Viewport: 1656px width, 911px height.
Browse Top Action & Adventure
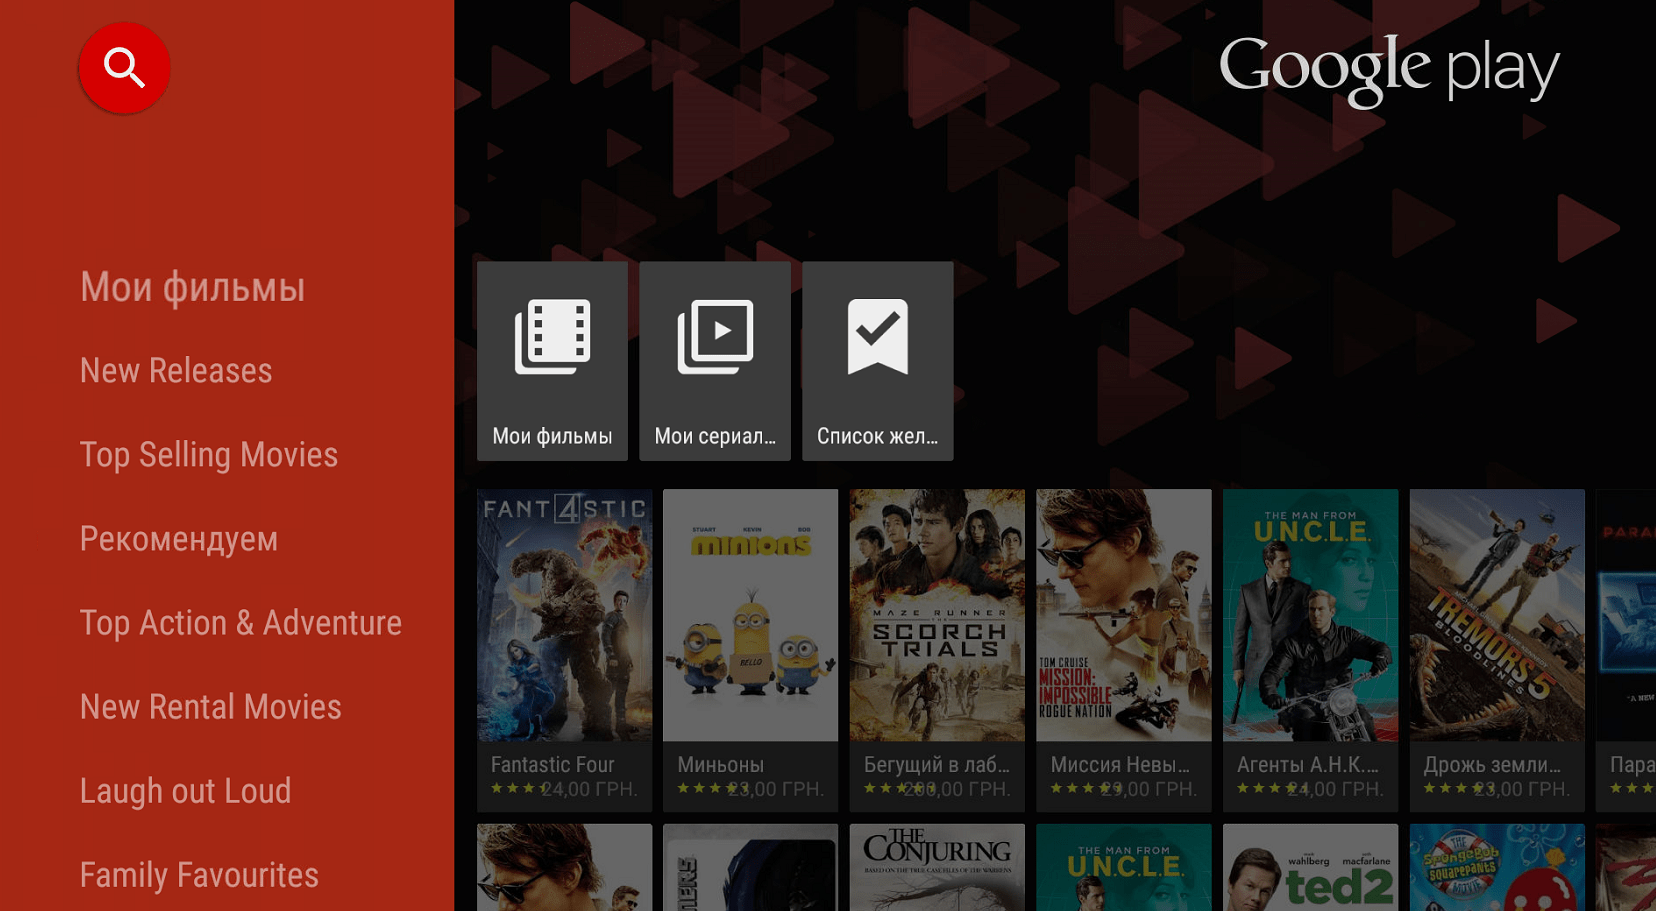click(241, 623)
